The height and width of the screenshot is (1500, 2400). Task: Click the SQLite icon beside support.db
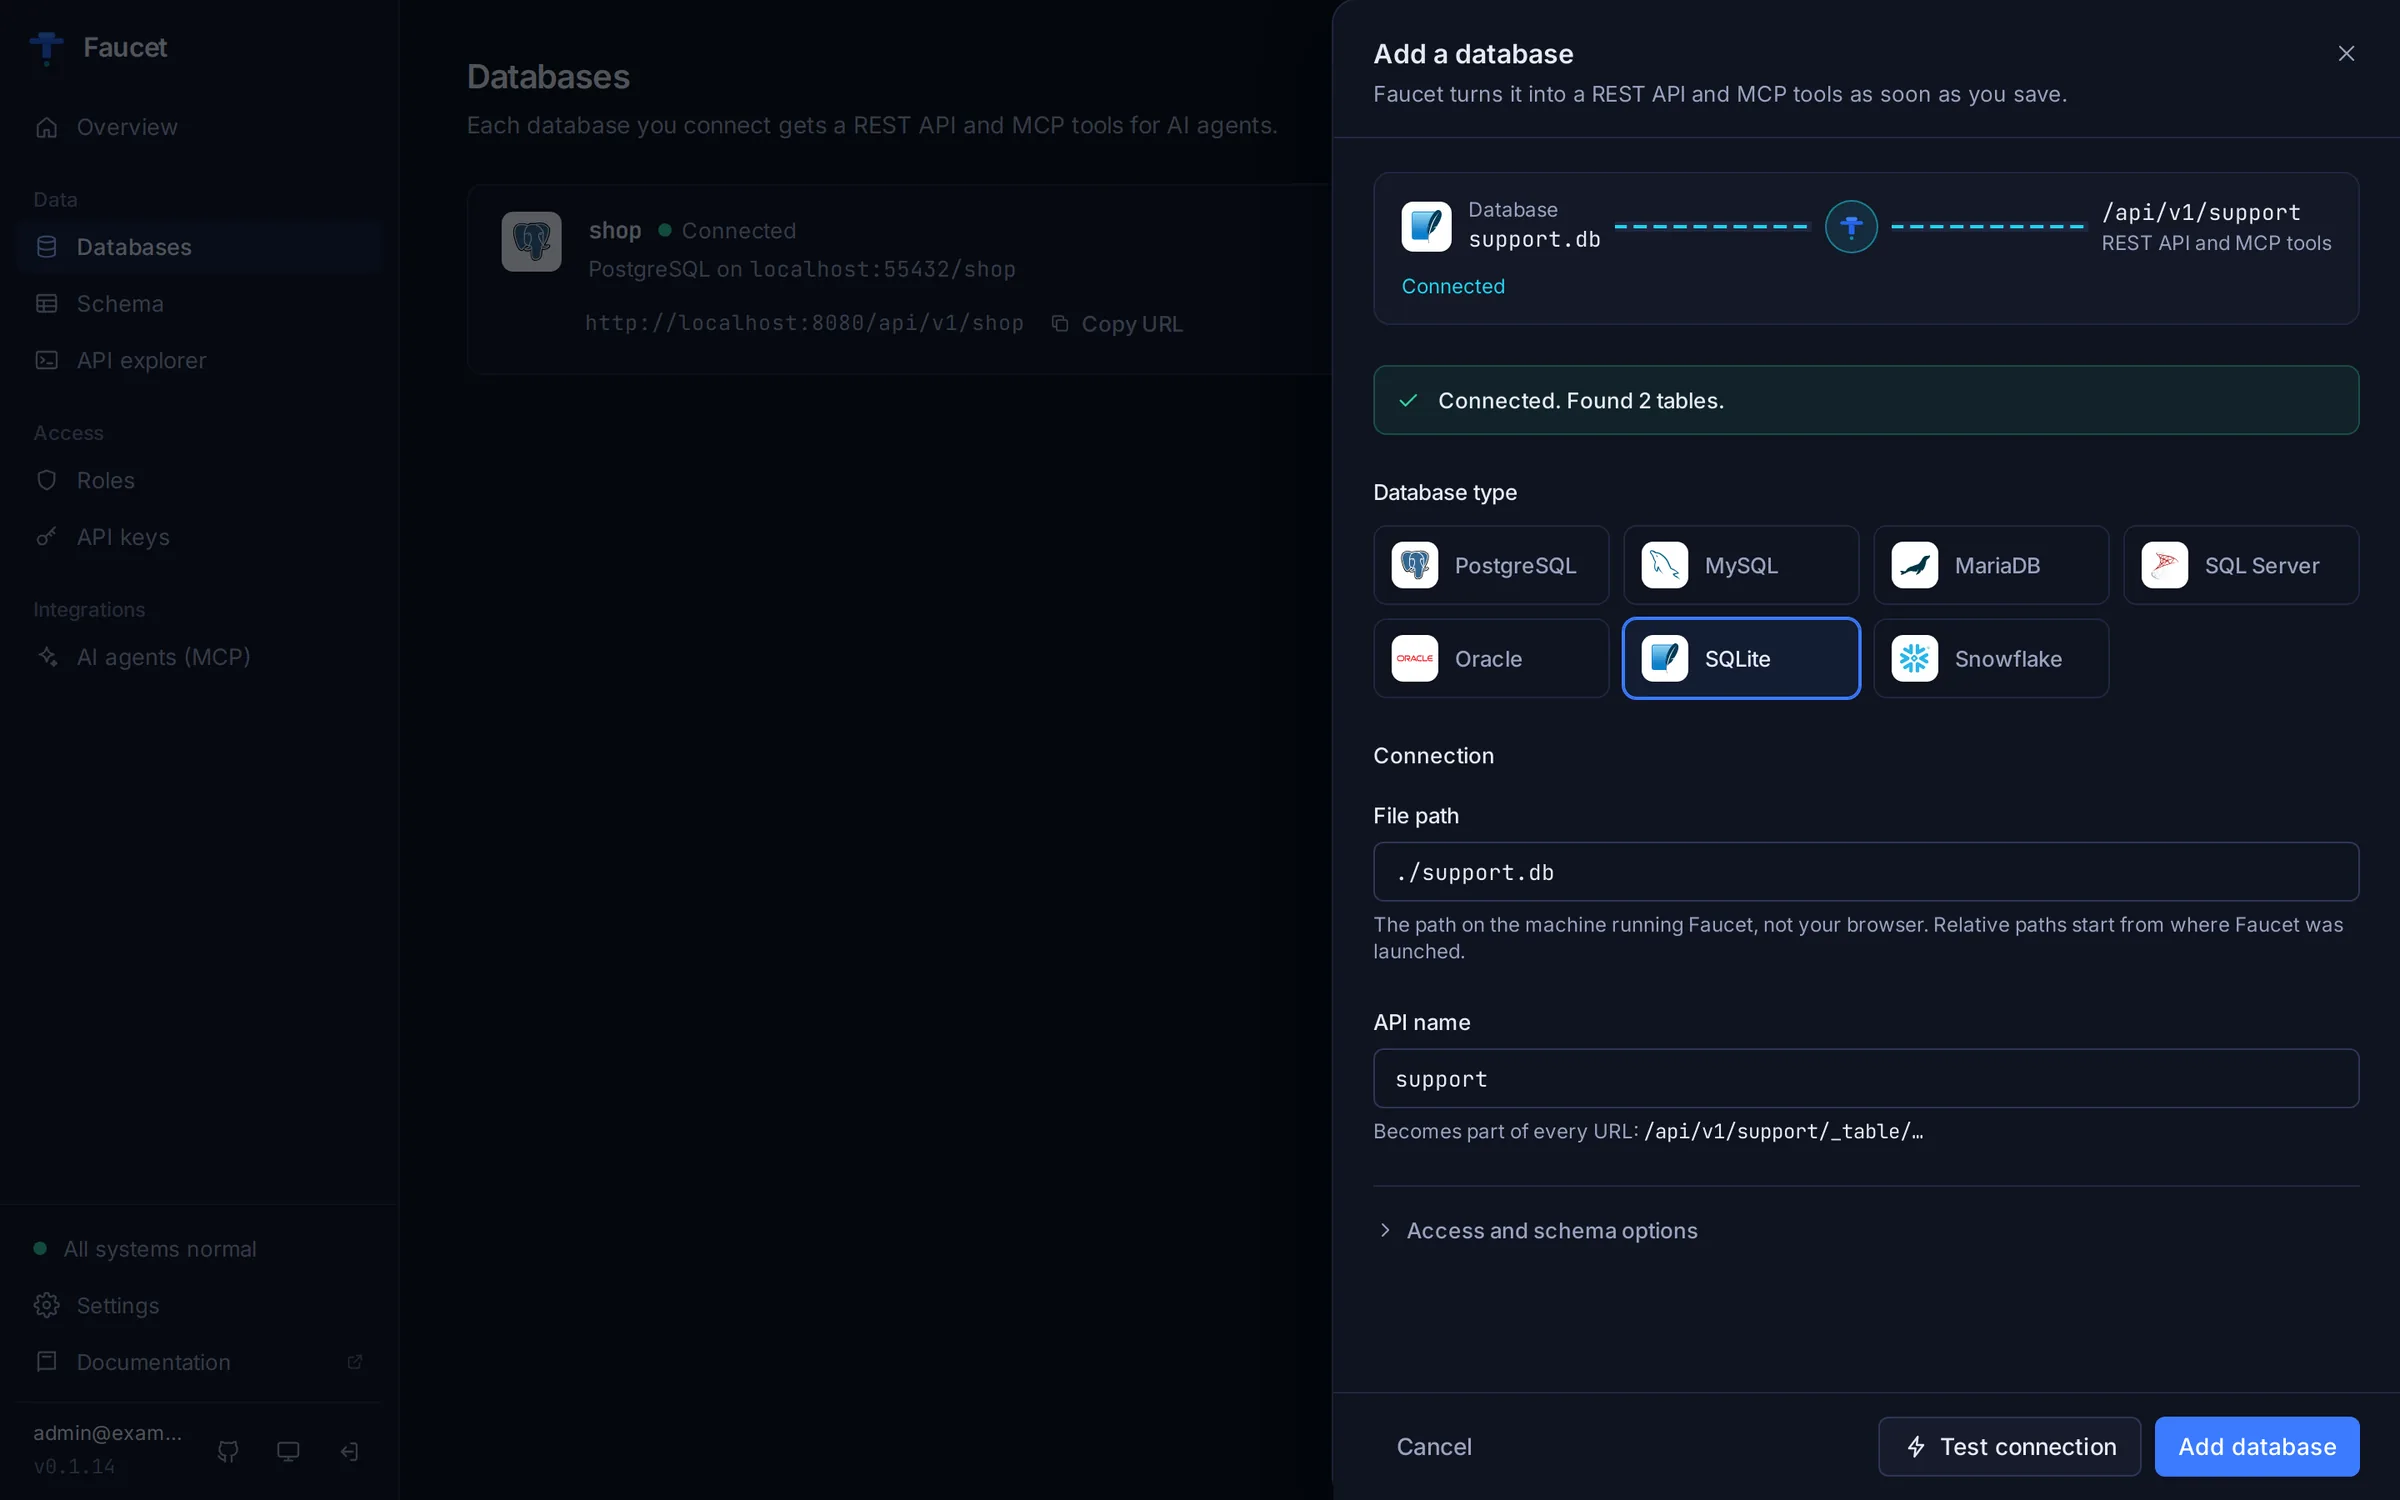(x=1426, y=226)
